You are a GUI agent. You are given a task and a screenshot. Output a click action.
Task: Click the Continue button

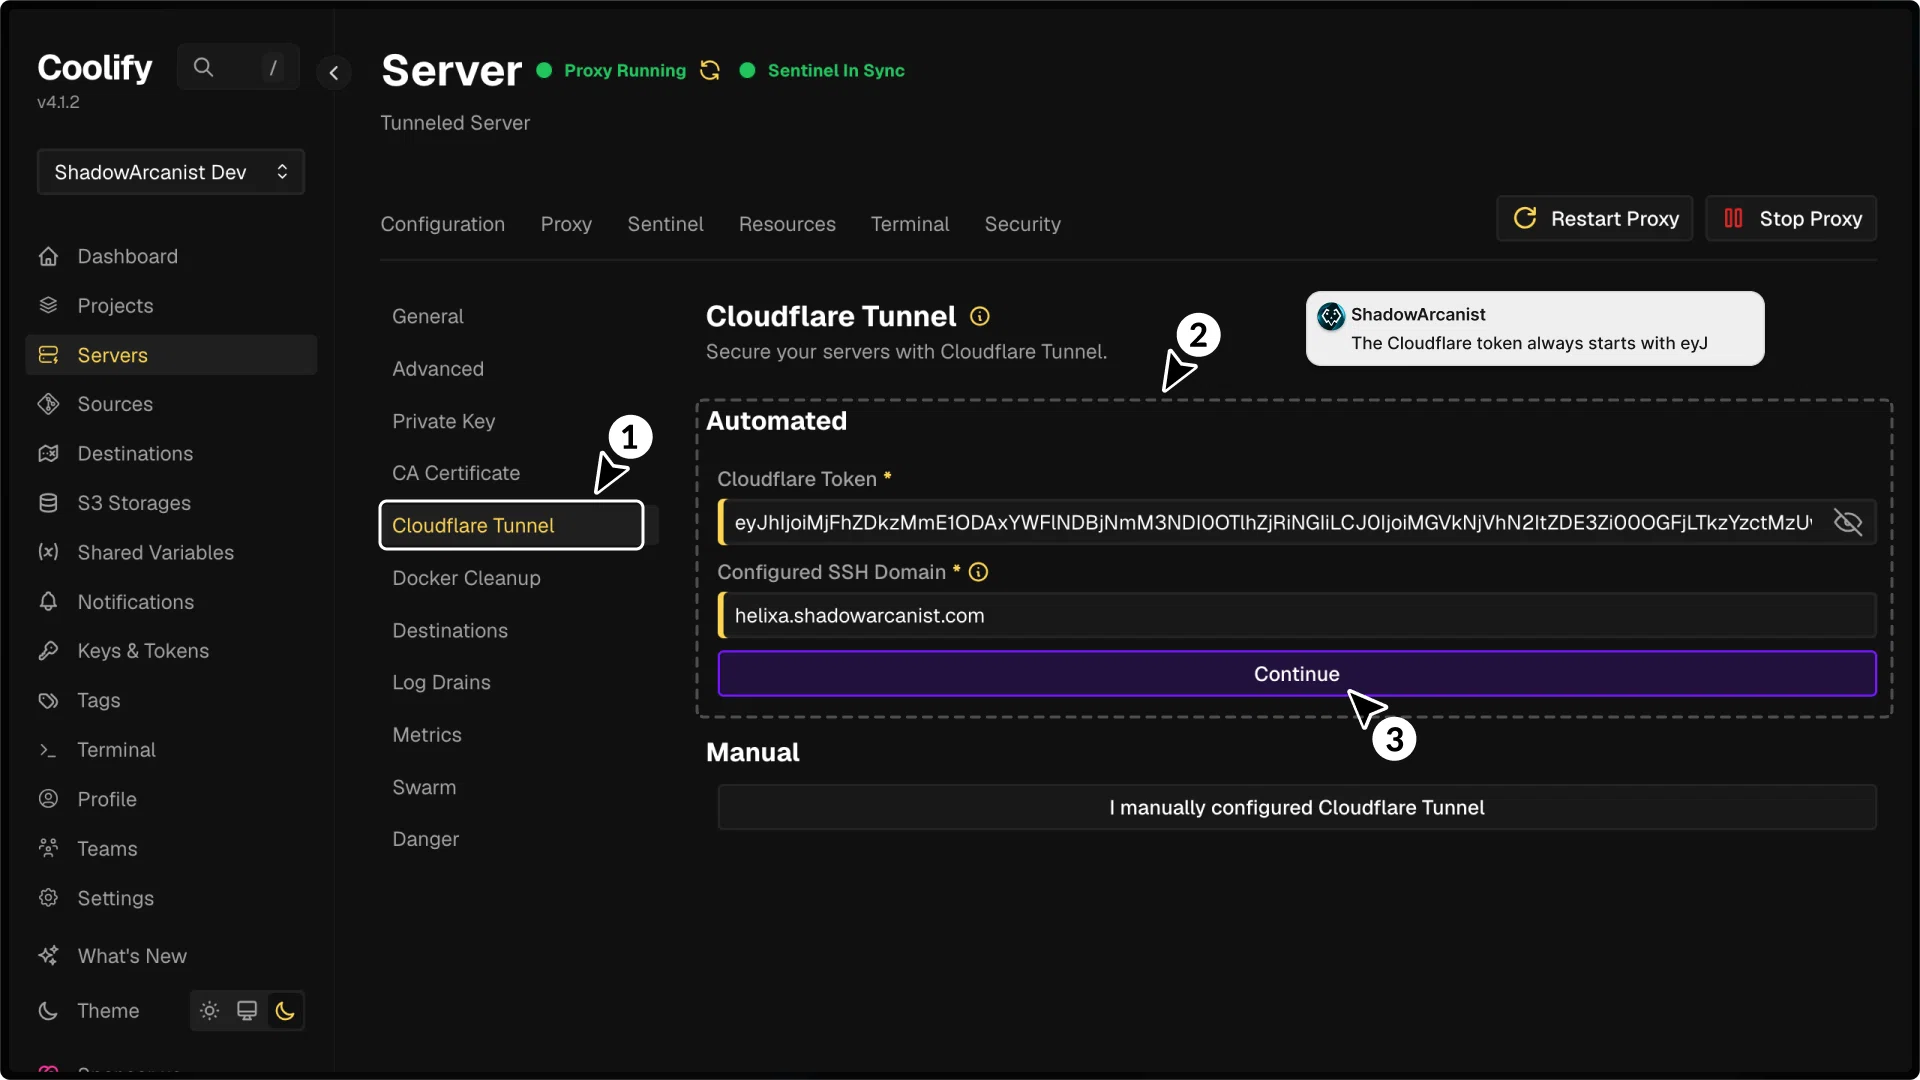point(1297,674)
